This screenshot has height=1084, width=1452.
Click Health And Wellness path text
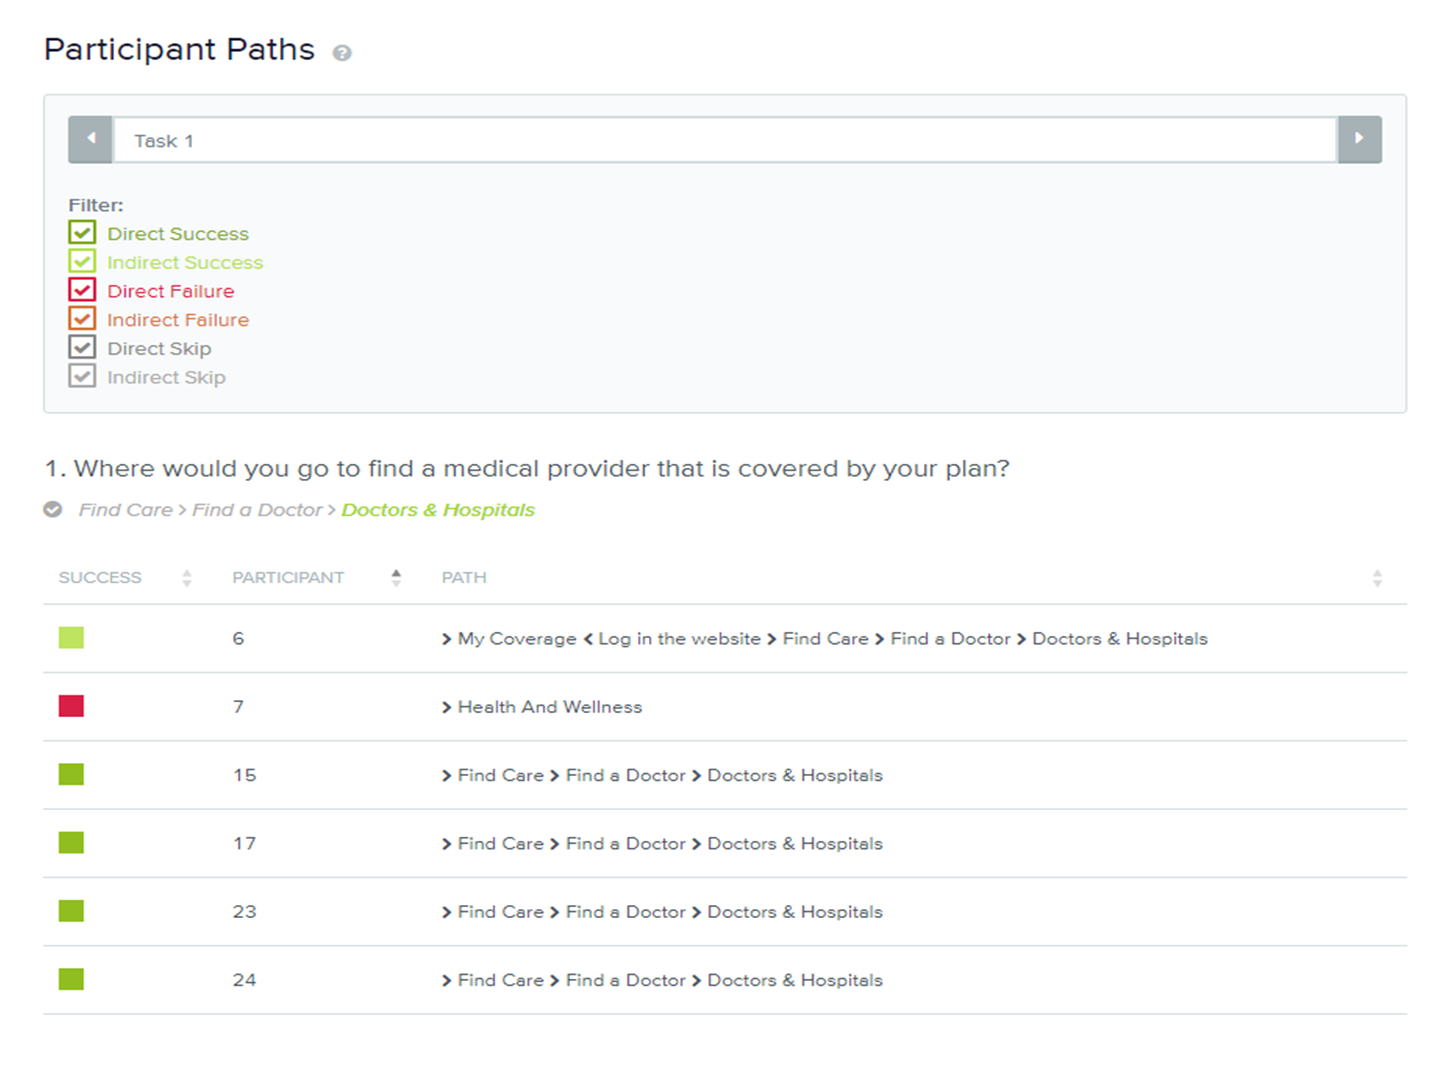[x=550, y=707]
